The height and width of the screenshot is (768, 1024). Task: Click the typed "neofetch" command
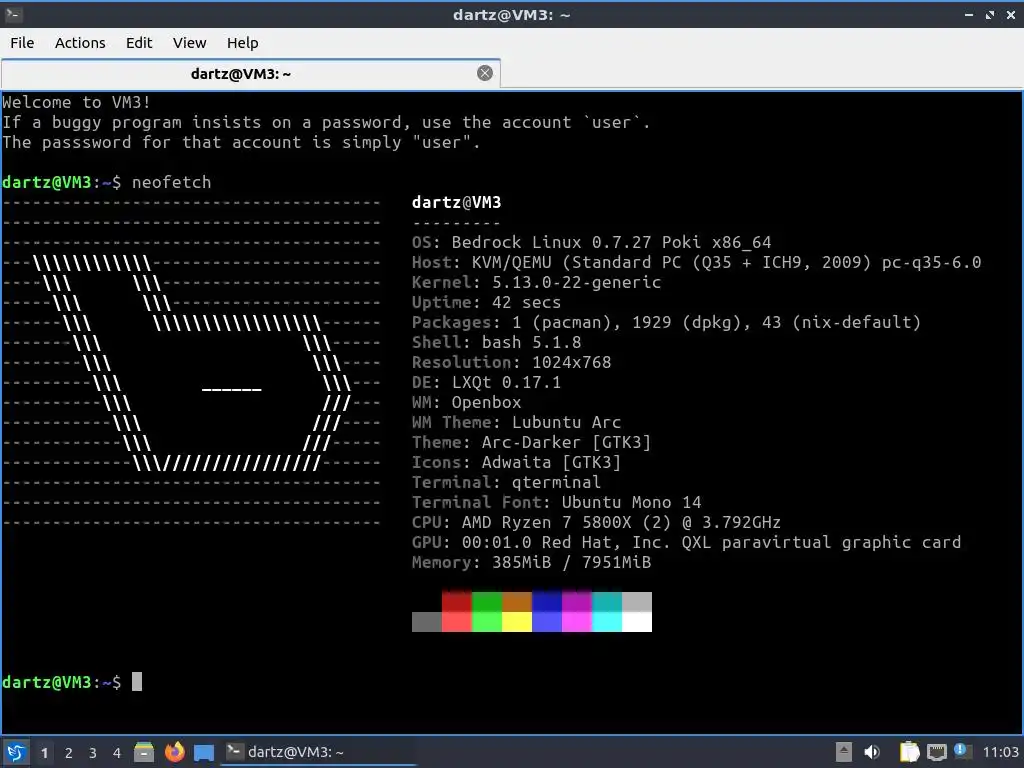tap(171, 182)
